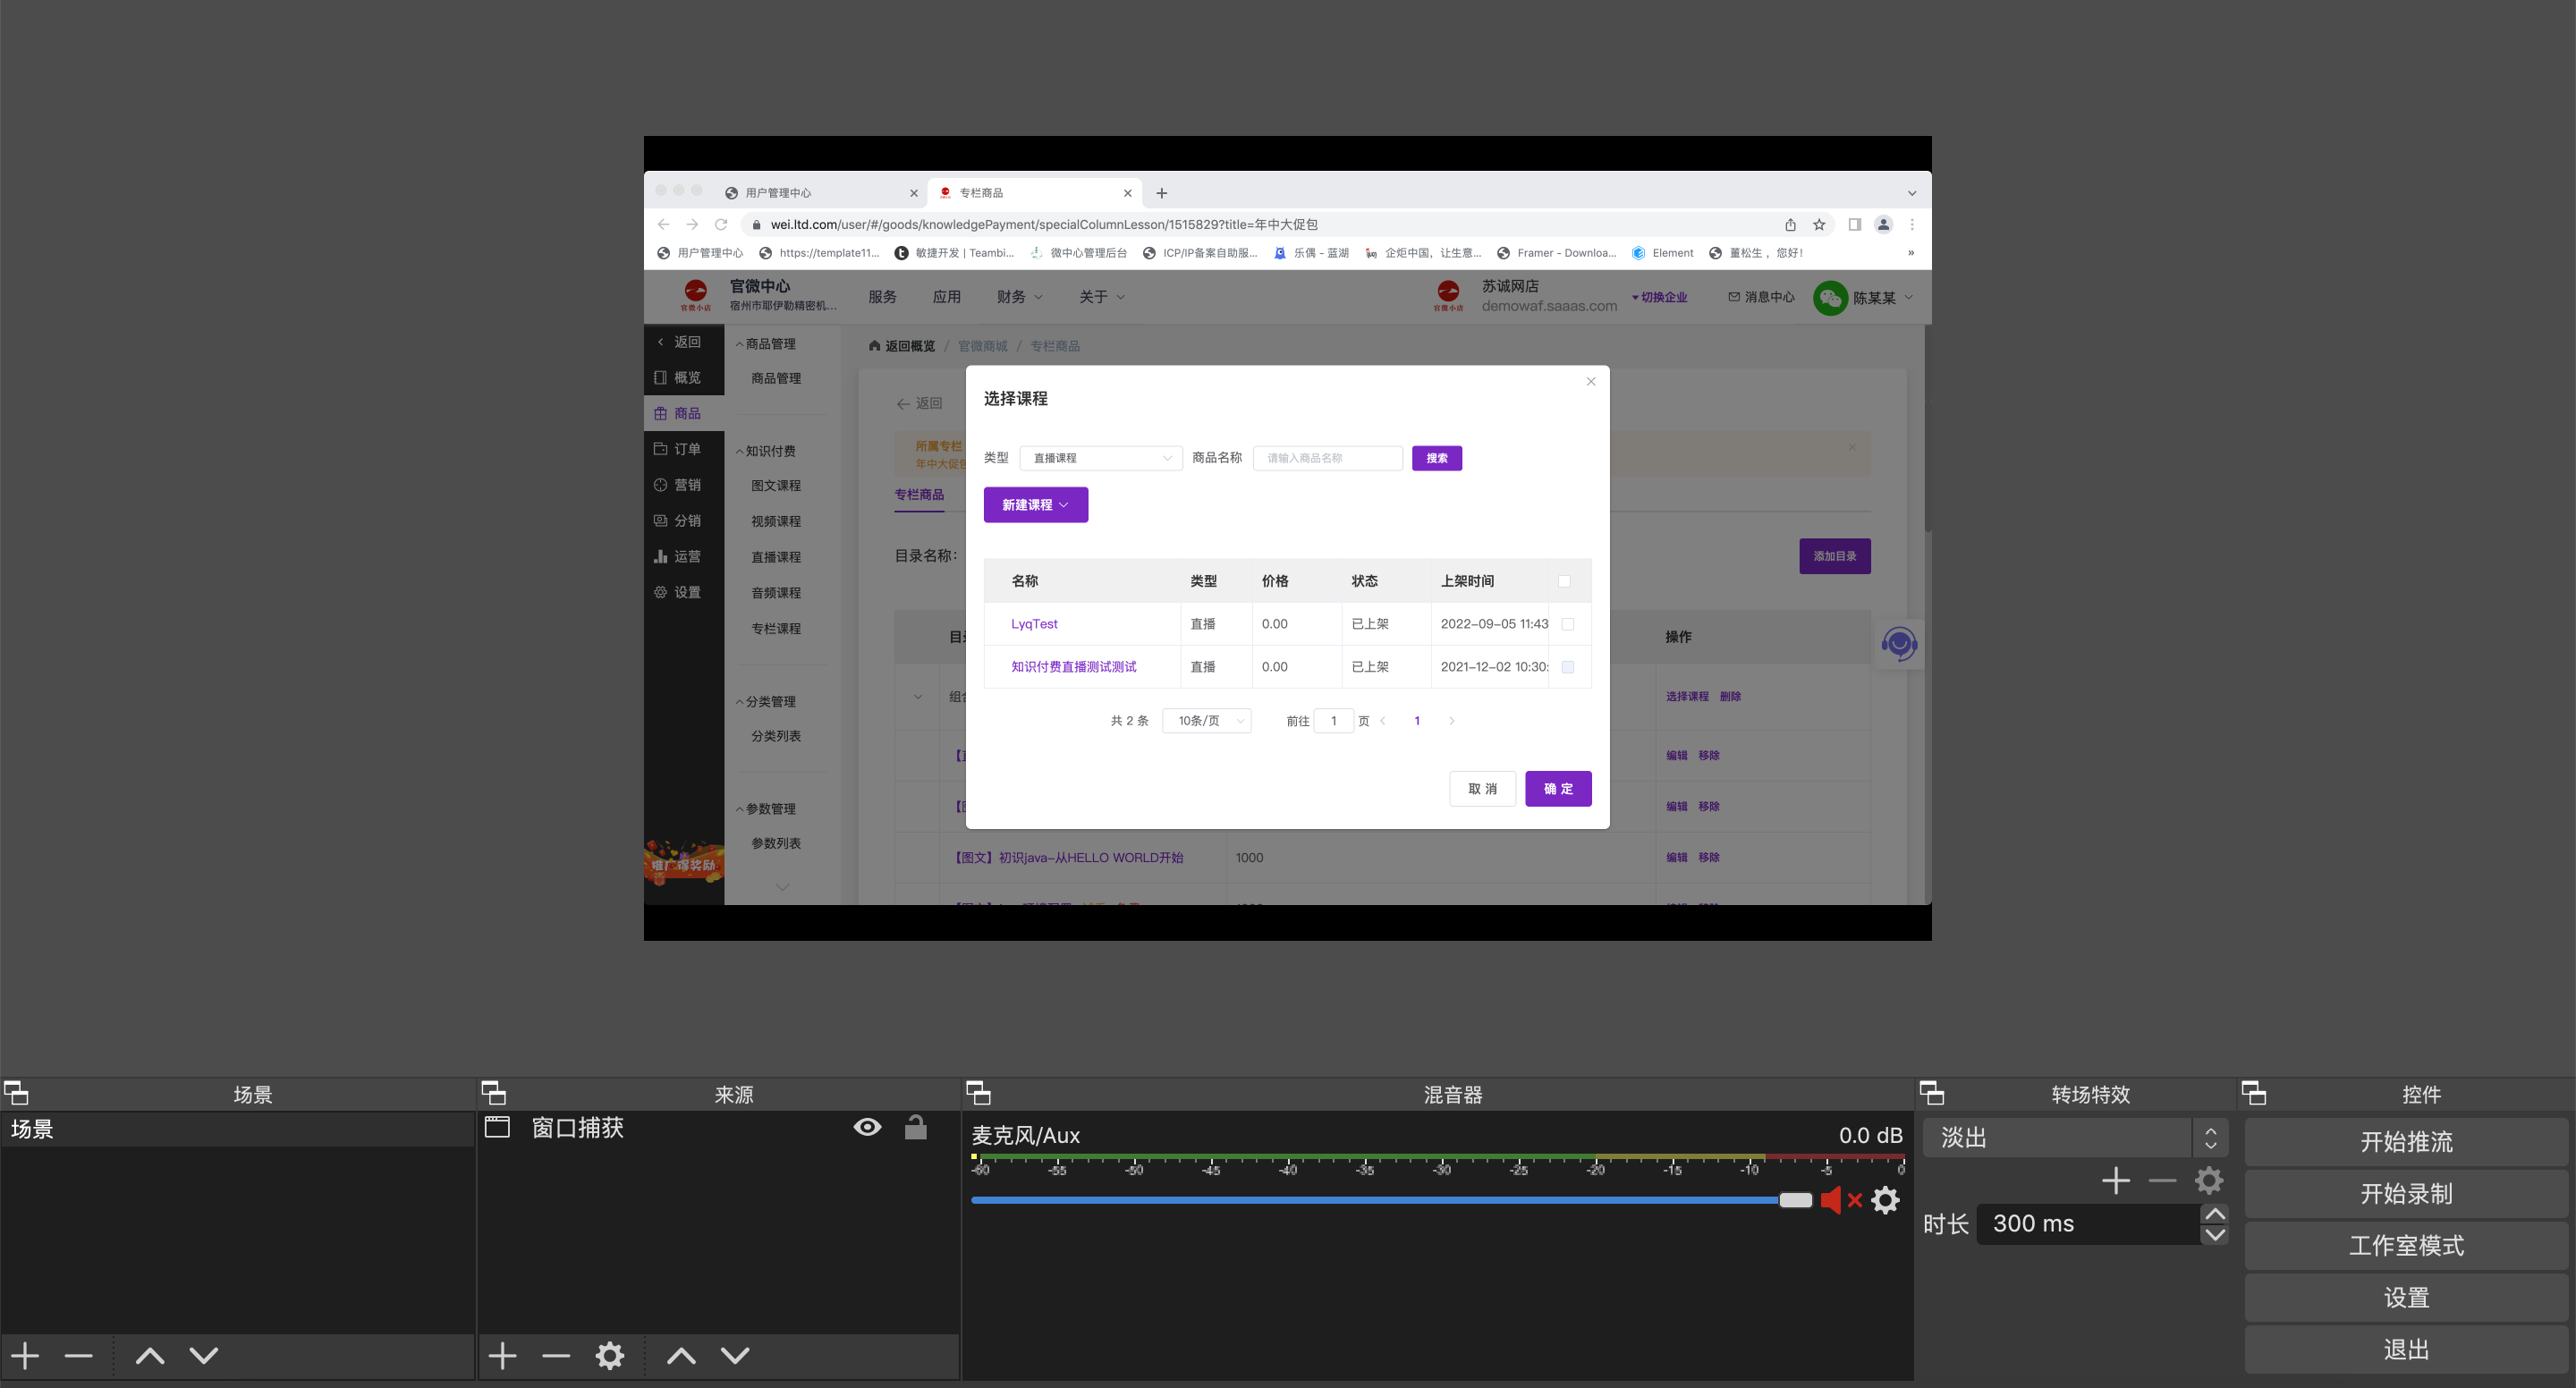The image size is (2576, 1388).
Task: Tick the select-all header checkbox
Action: coord(1564,581)
